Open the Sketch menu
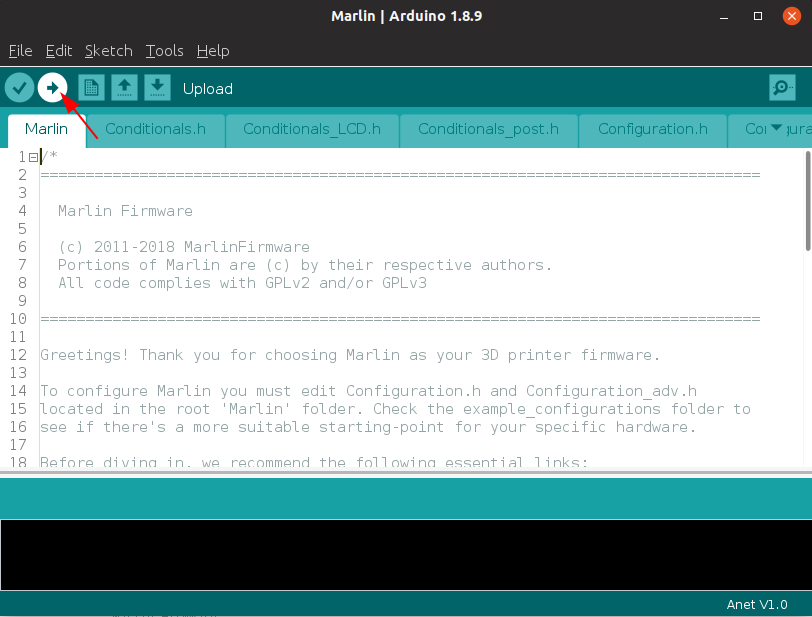This screenshot has height=617, width=812. click(109, 51)
